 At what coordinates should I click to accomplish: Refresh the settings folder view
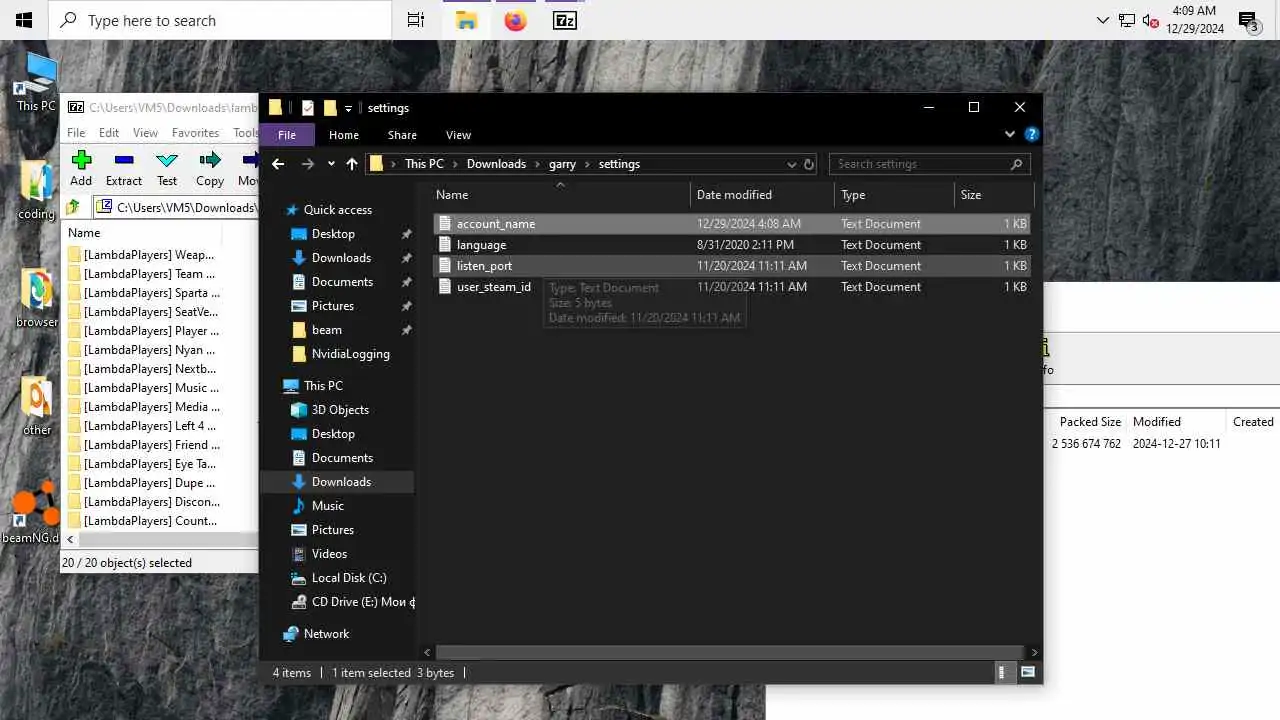809,164
